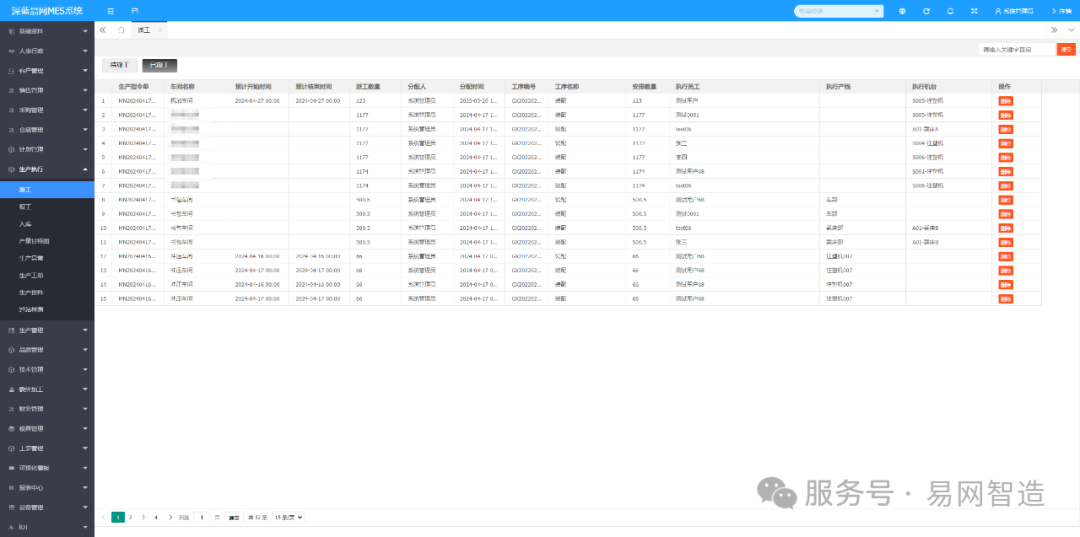The image size is (1080, 537).
Task: Click the 仓储管理 sidebar icon
Action: click(x=11, y=129)
